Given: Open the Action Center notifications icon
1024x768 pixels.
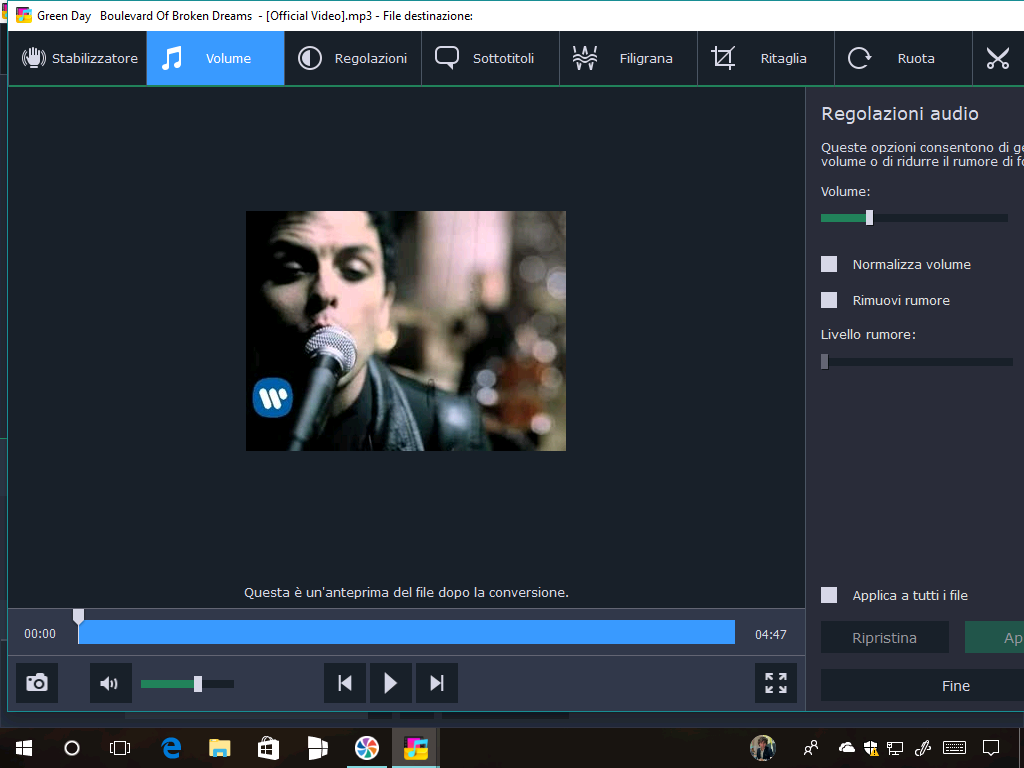Looking at the screenshot, I should click(991, 748).
